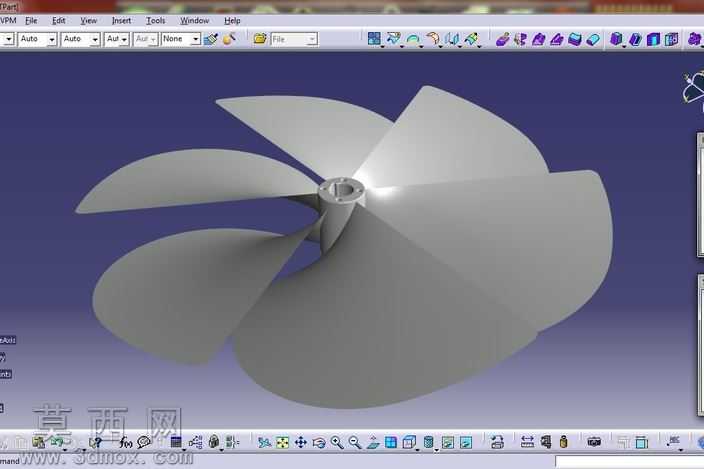Click the Measure Inertia icon

(x=563, y=443)
